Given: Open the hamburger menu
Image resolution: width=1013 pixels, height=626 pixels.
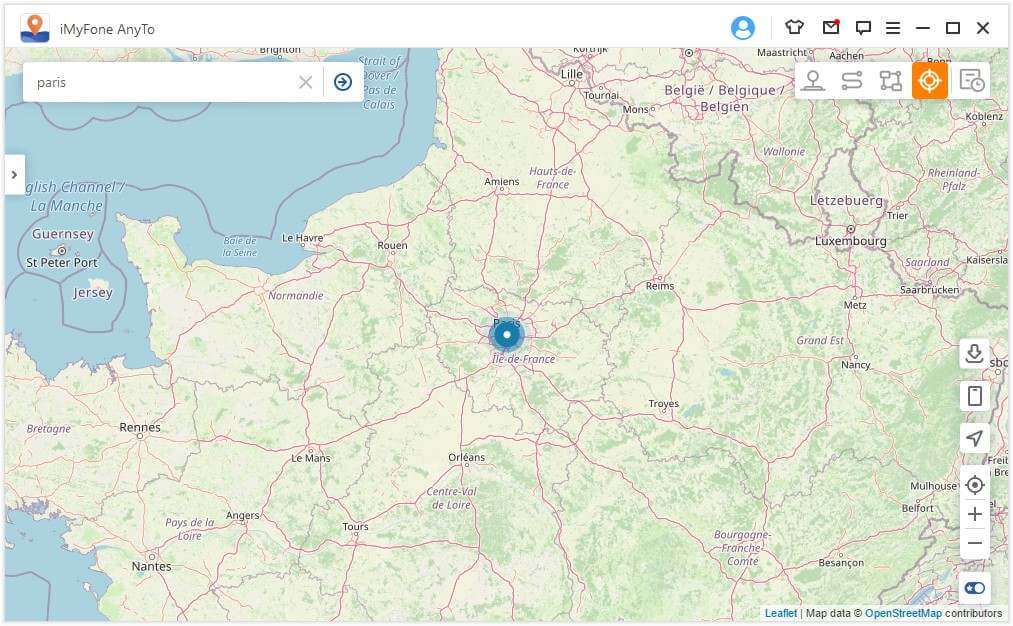Looking at the screenshot, I should click(x=893, y=28).
